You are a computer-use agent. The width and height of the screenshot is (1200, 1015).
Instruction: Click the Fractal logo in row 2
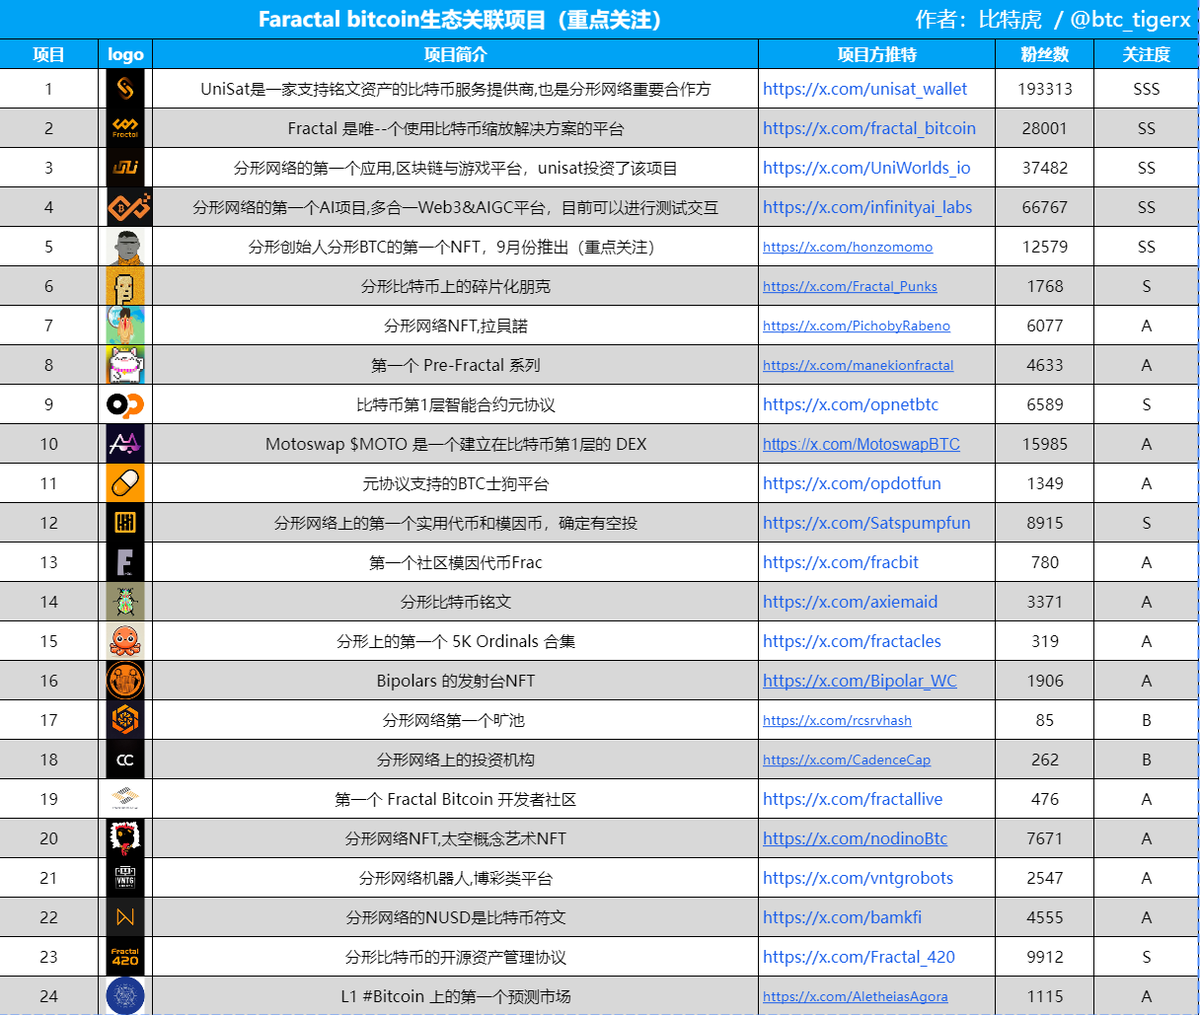click(x=125, y=128)
